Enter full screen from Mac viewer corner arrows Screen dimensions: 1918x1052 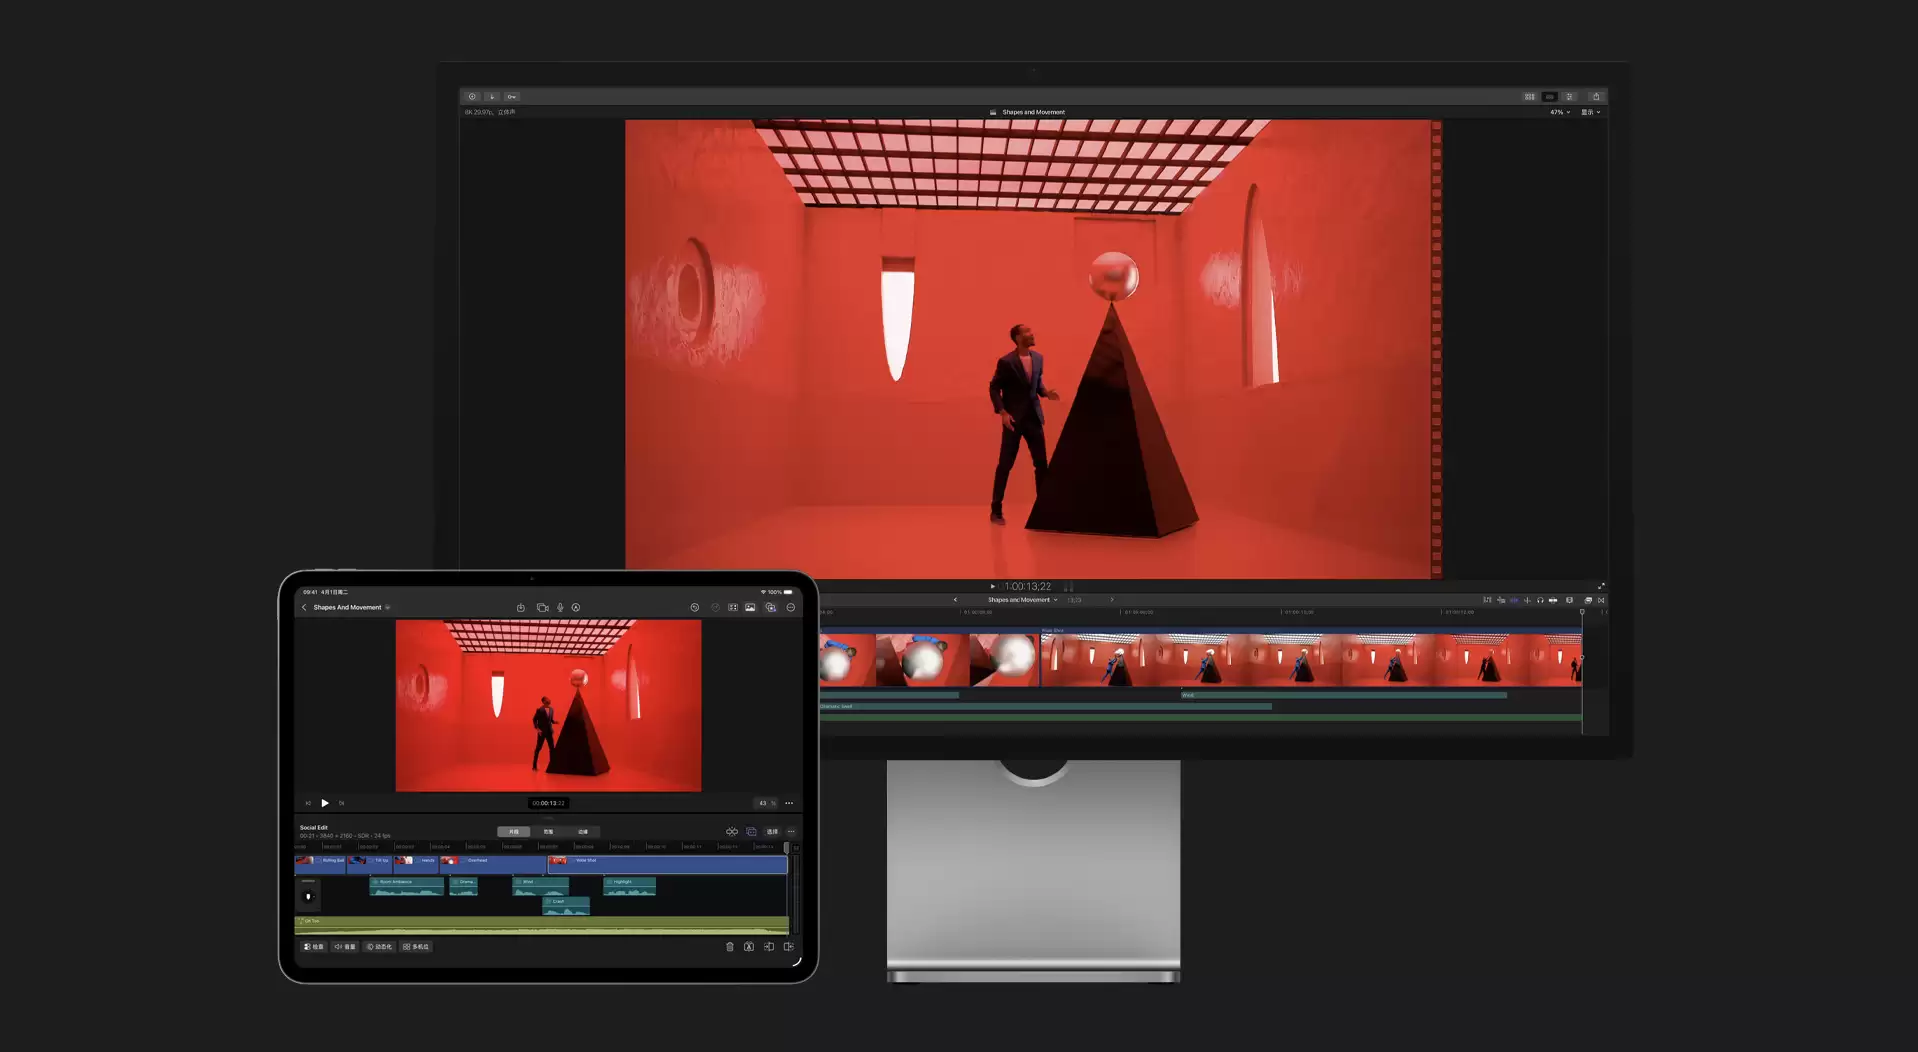tap(1601, 586)
